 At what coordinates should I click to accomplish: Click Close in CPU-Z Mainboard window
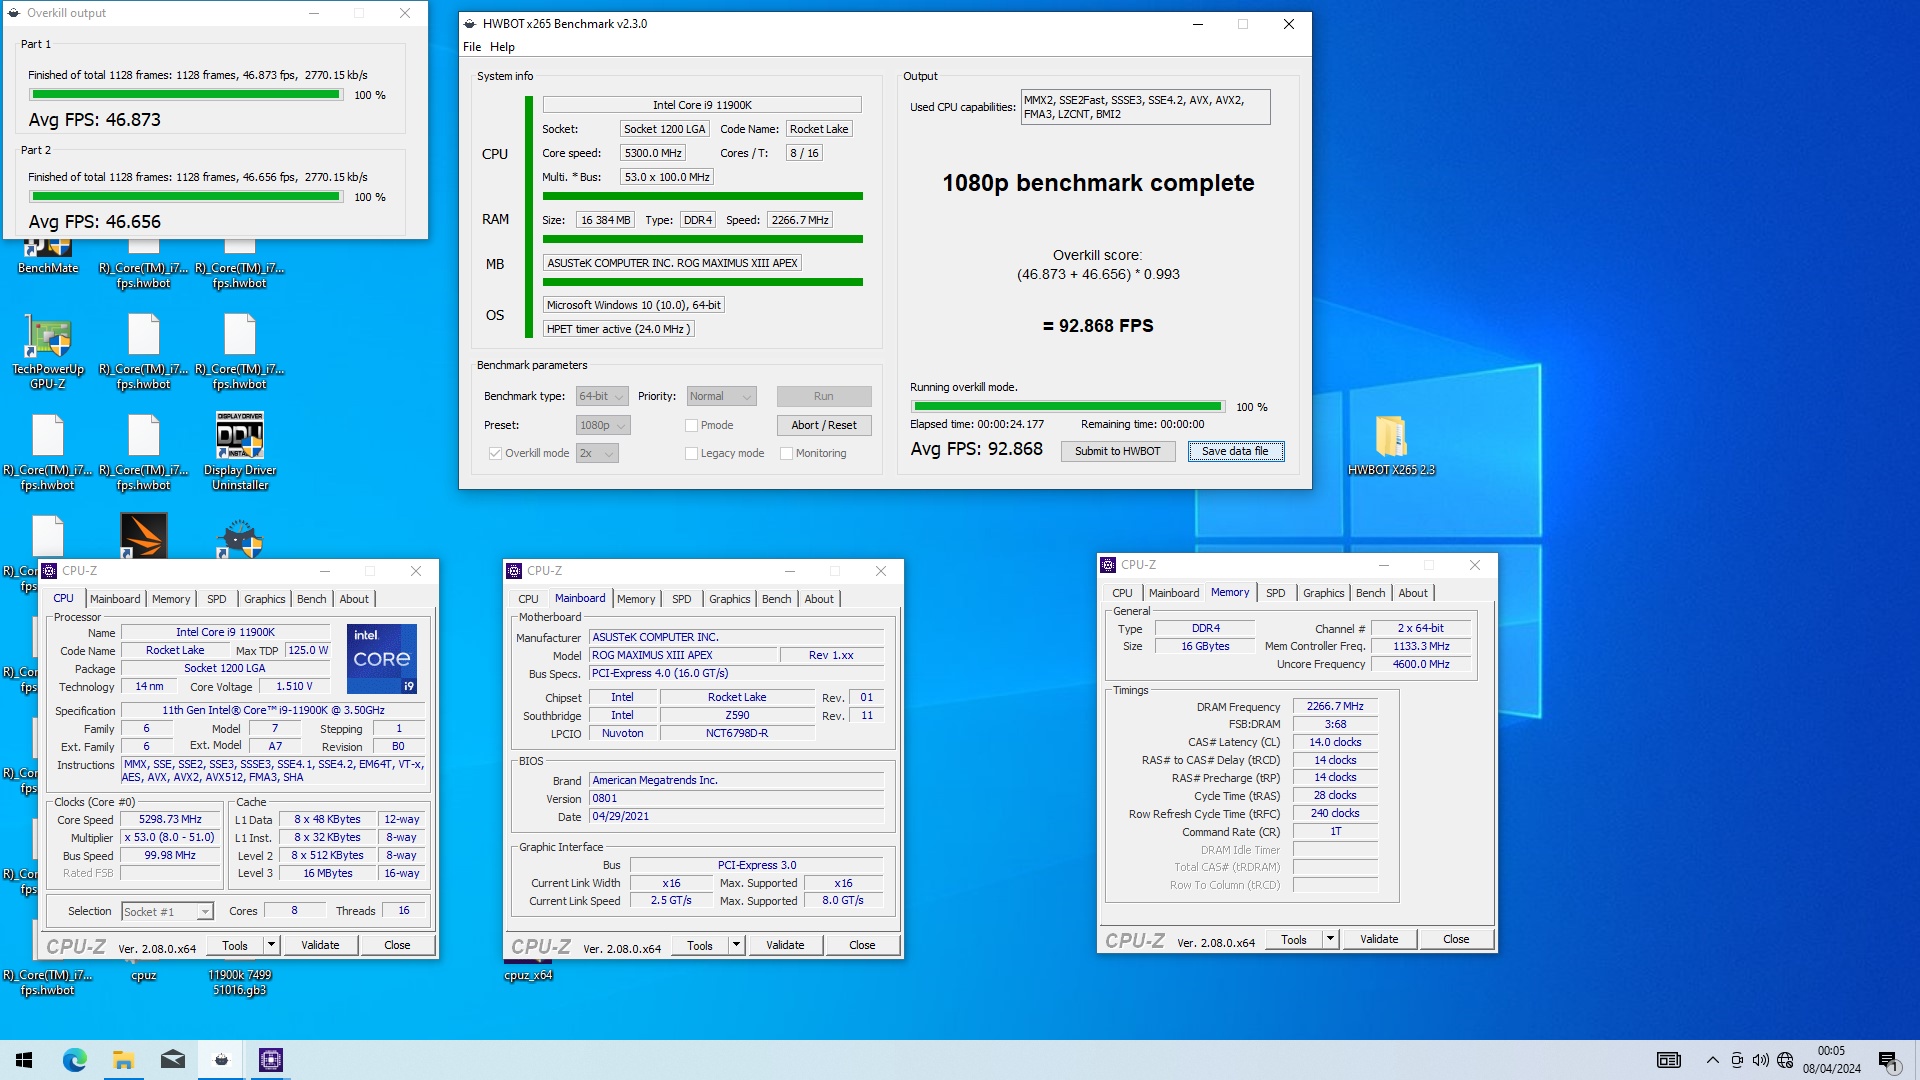862,945
